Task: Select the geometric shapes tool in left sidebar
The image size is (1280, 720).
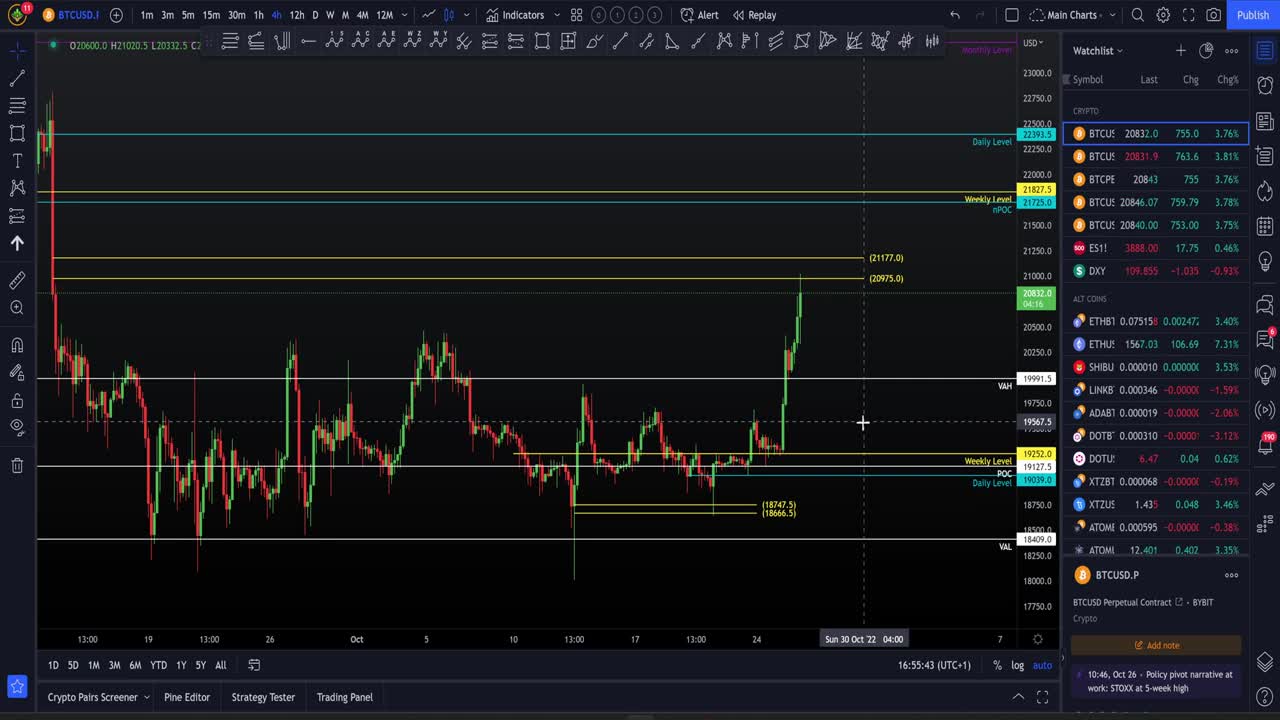Action: [x=17, y=133]
